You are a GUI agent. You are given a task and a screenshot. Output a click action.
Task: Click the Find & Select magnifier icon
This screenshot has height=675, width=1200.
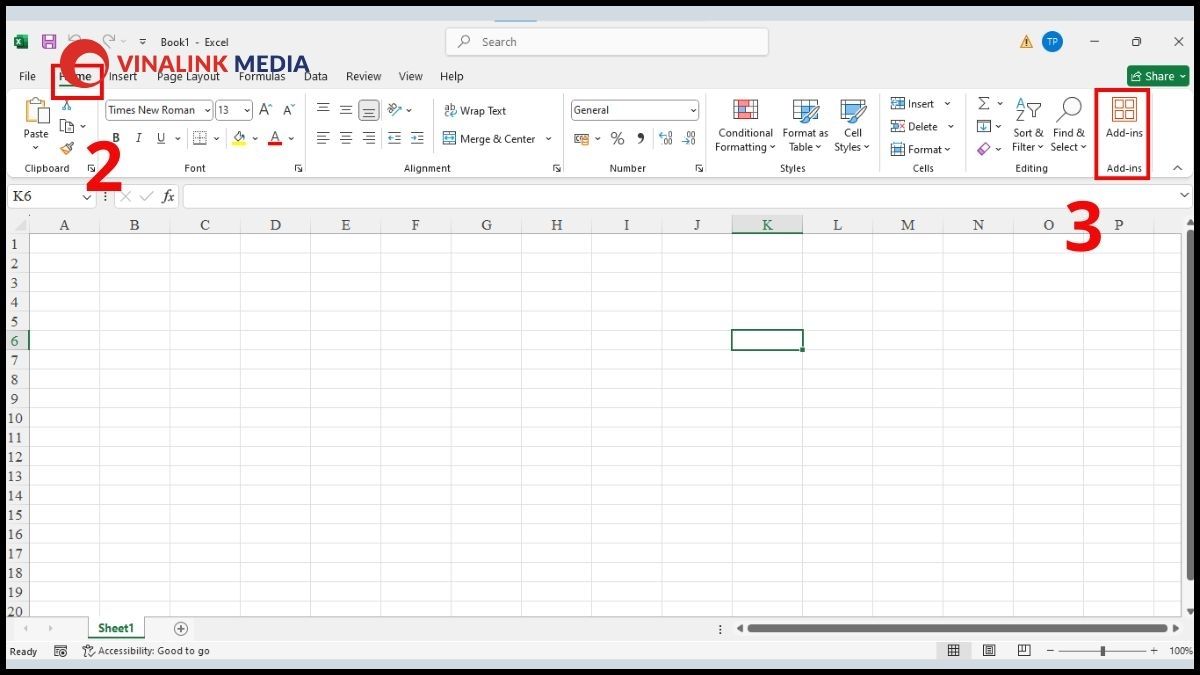[1068, 110]
